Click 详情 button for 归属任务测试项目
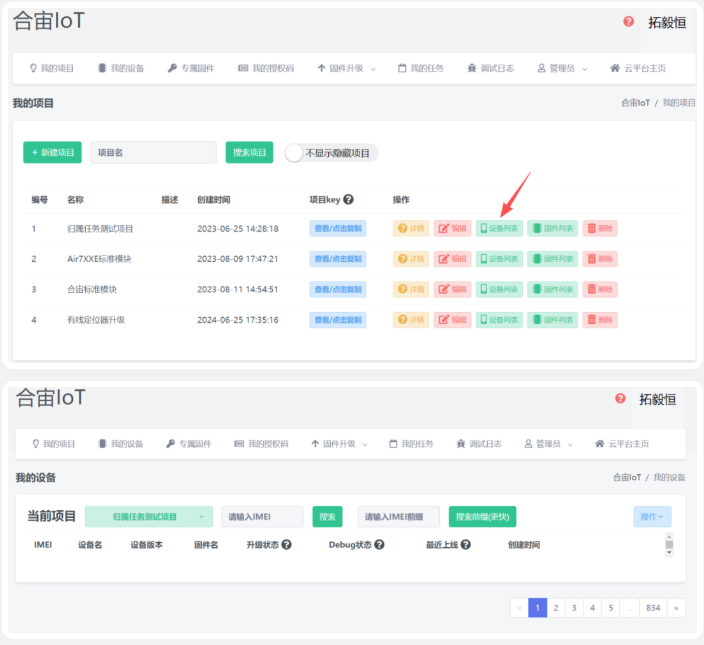This screenshot has width=704, height=645. [x=411, y=228]
